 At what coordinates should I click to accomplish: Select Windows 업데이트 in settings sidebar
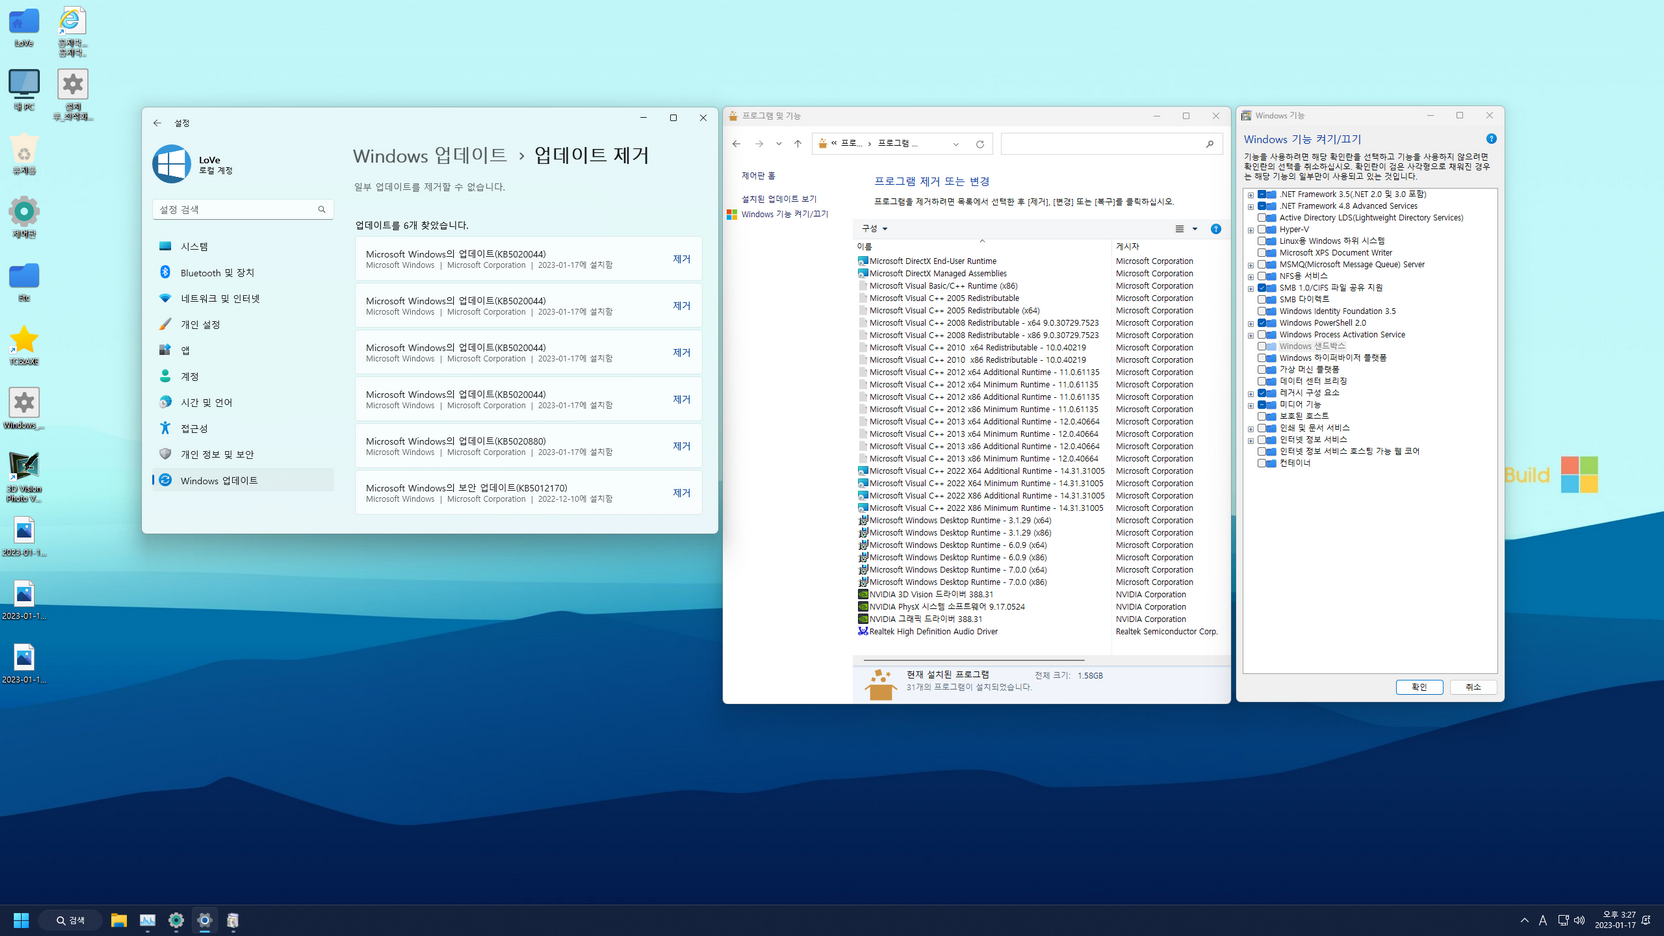click(243, 480)
